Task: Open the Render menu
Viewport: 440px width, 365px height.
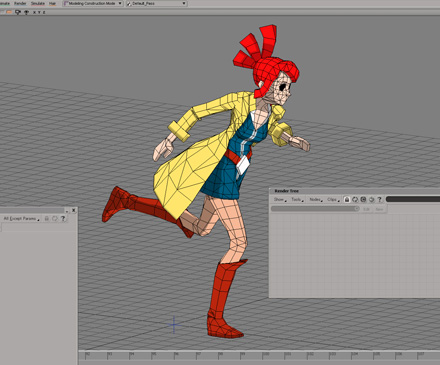Action: [x=20, y=3]
